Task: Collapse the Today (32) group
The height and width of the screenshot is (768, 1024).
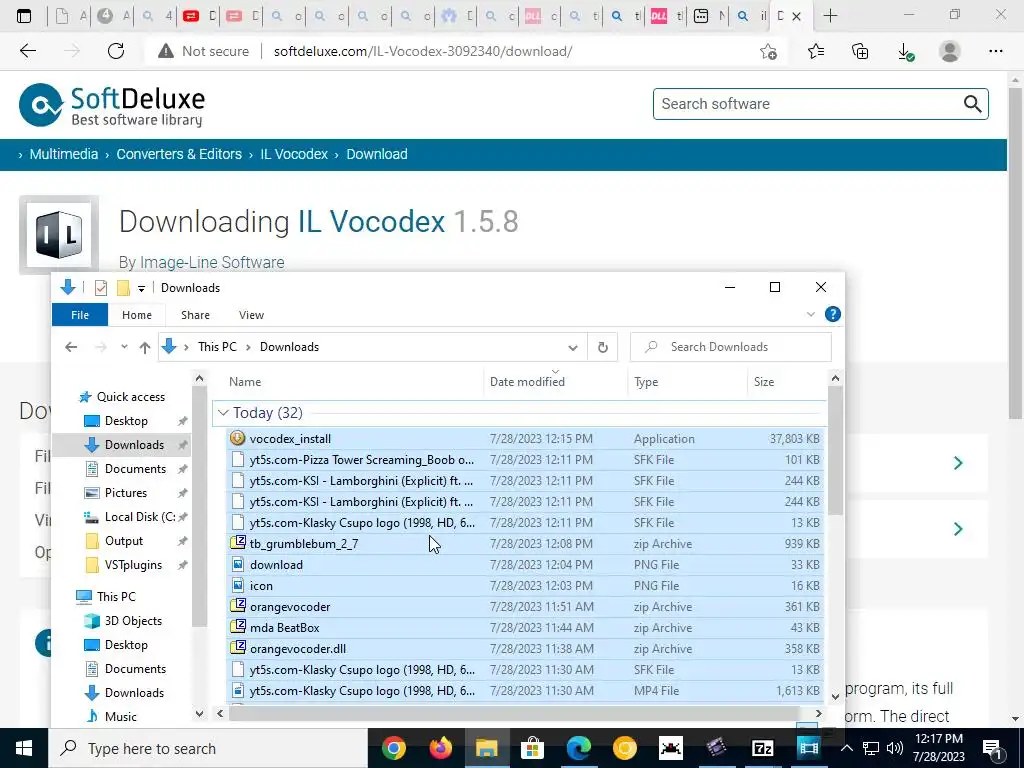Action: (223, 413)
